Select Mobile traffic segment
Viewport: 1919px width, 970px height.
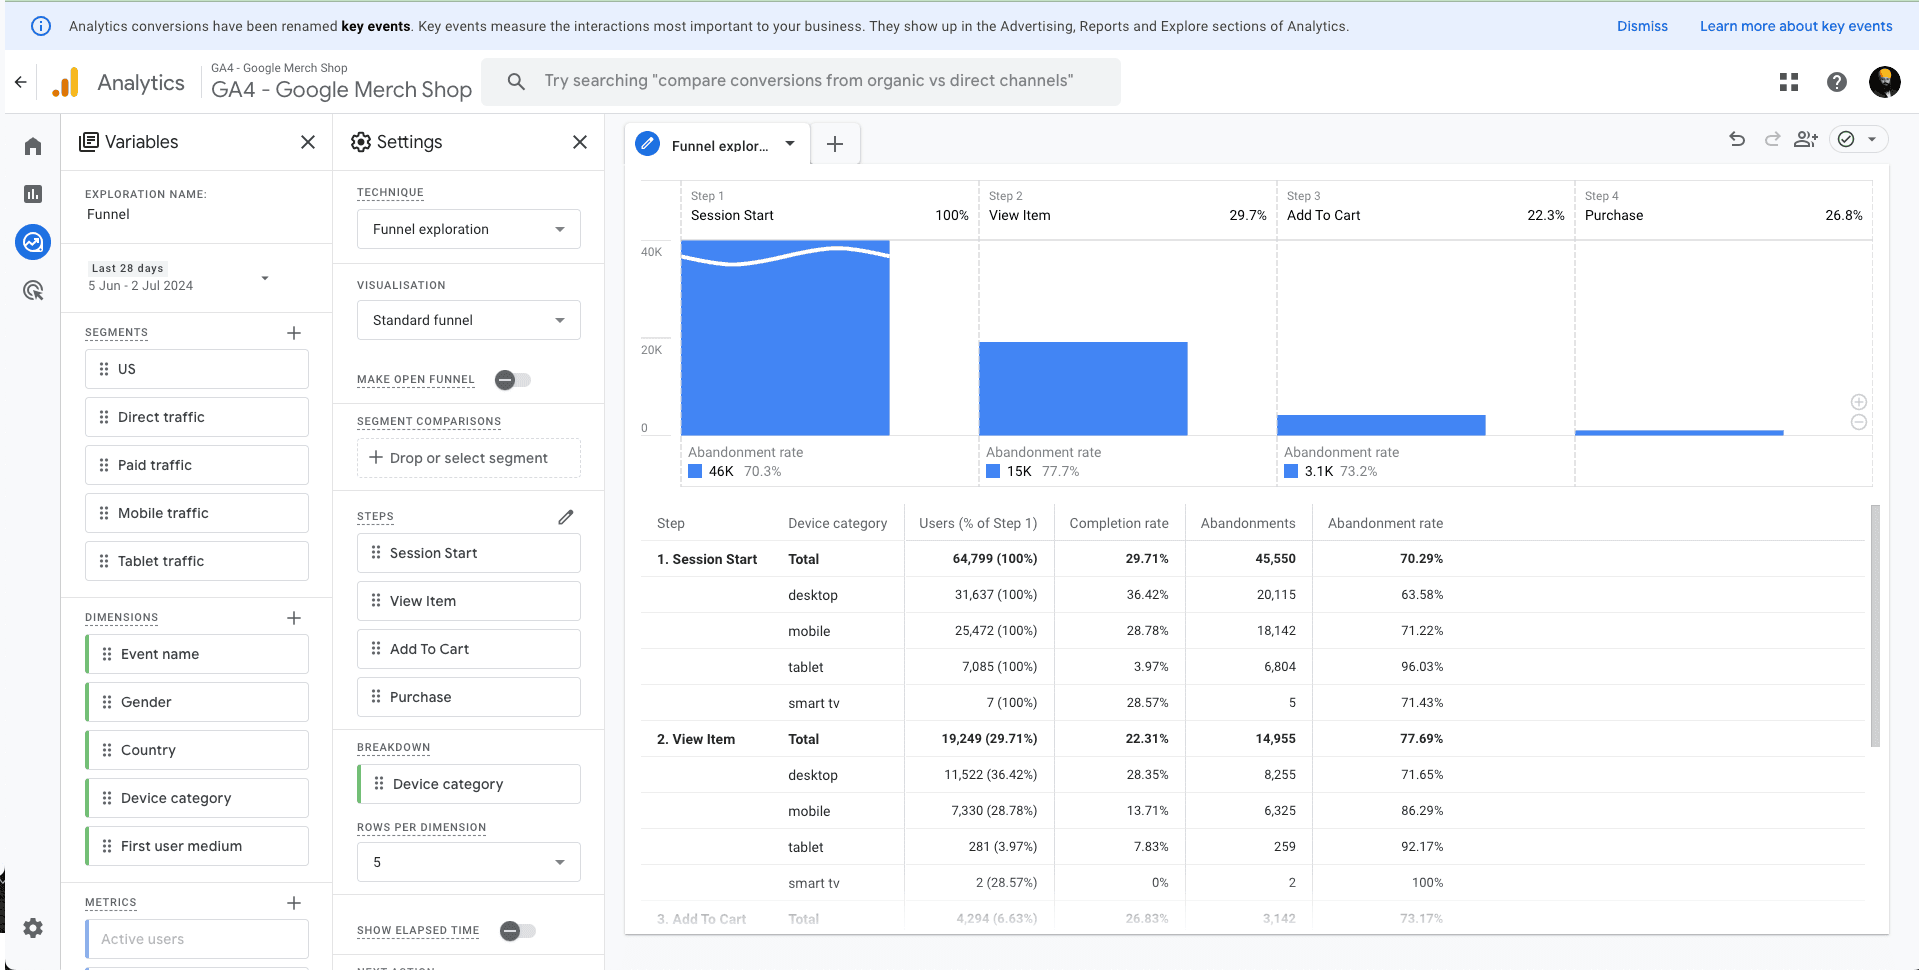(x=197, y=513)
